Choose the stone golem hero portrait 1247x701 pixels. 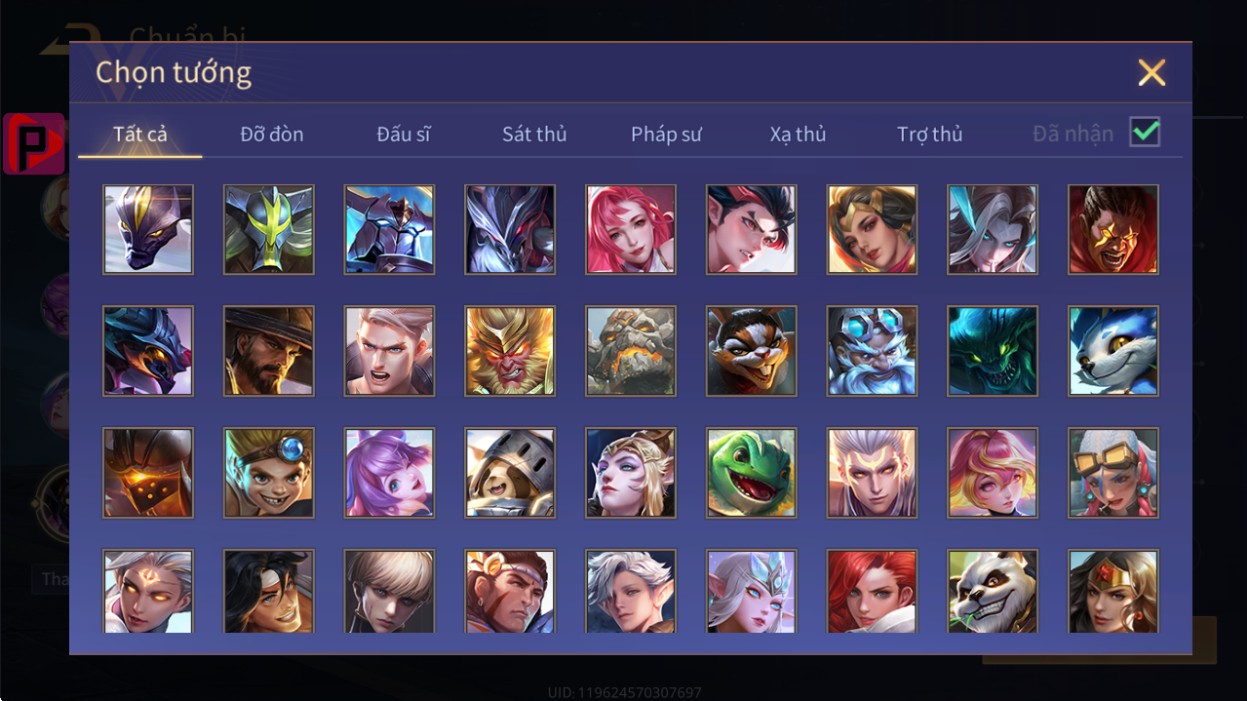[x=631, y=351]
